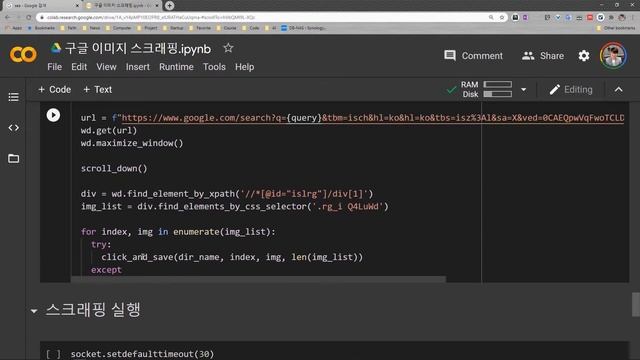Open the Computer bookmarks folder

click(x=118, y=28)
